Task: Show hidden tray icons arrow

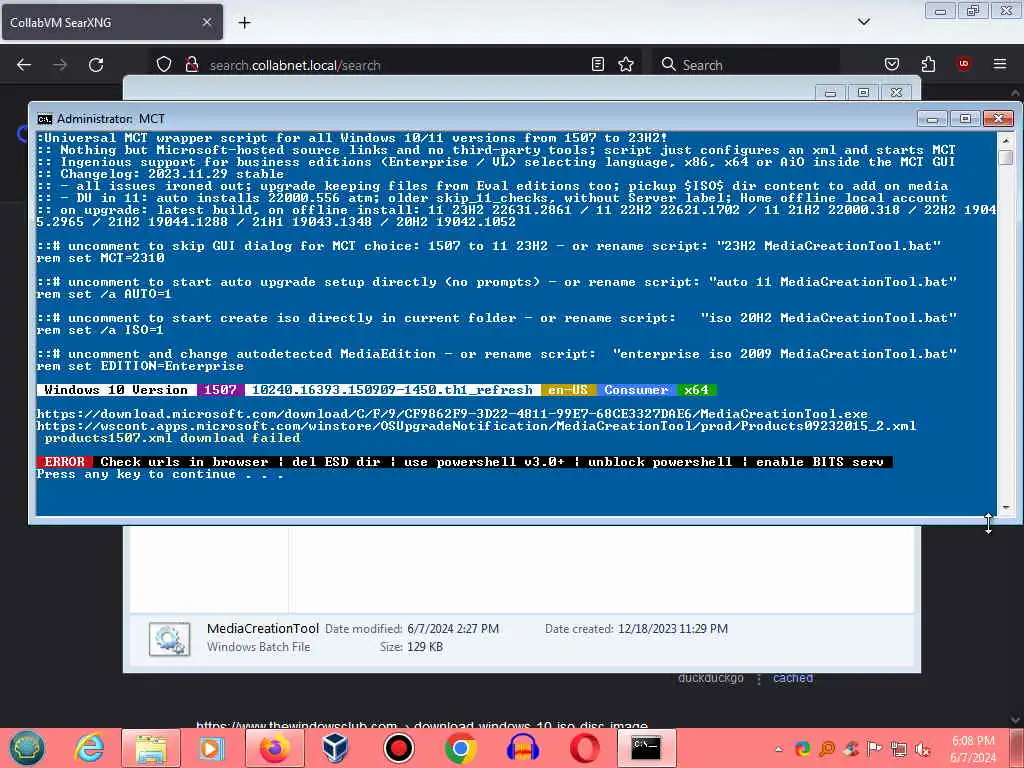Action: 778,749
